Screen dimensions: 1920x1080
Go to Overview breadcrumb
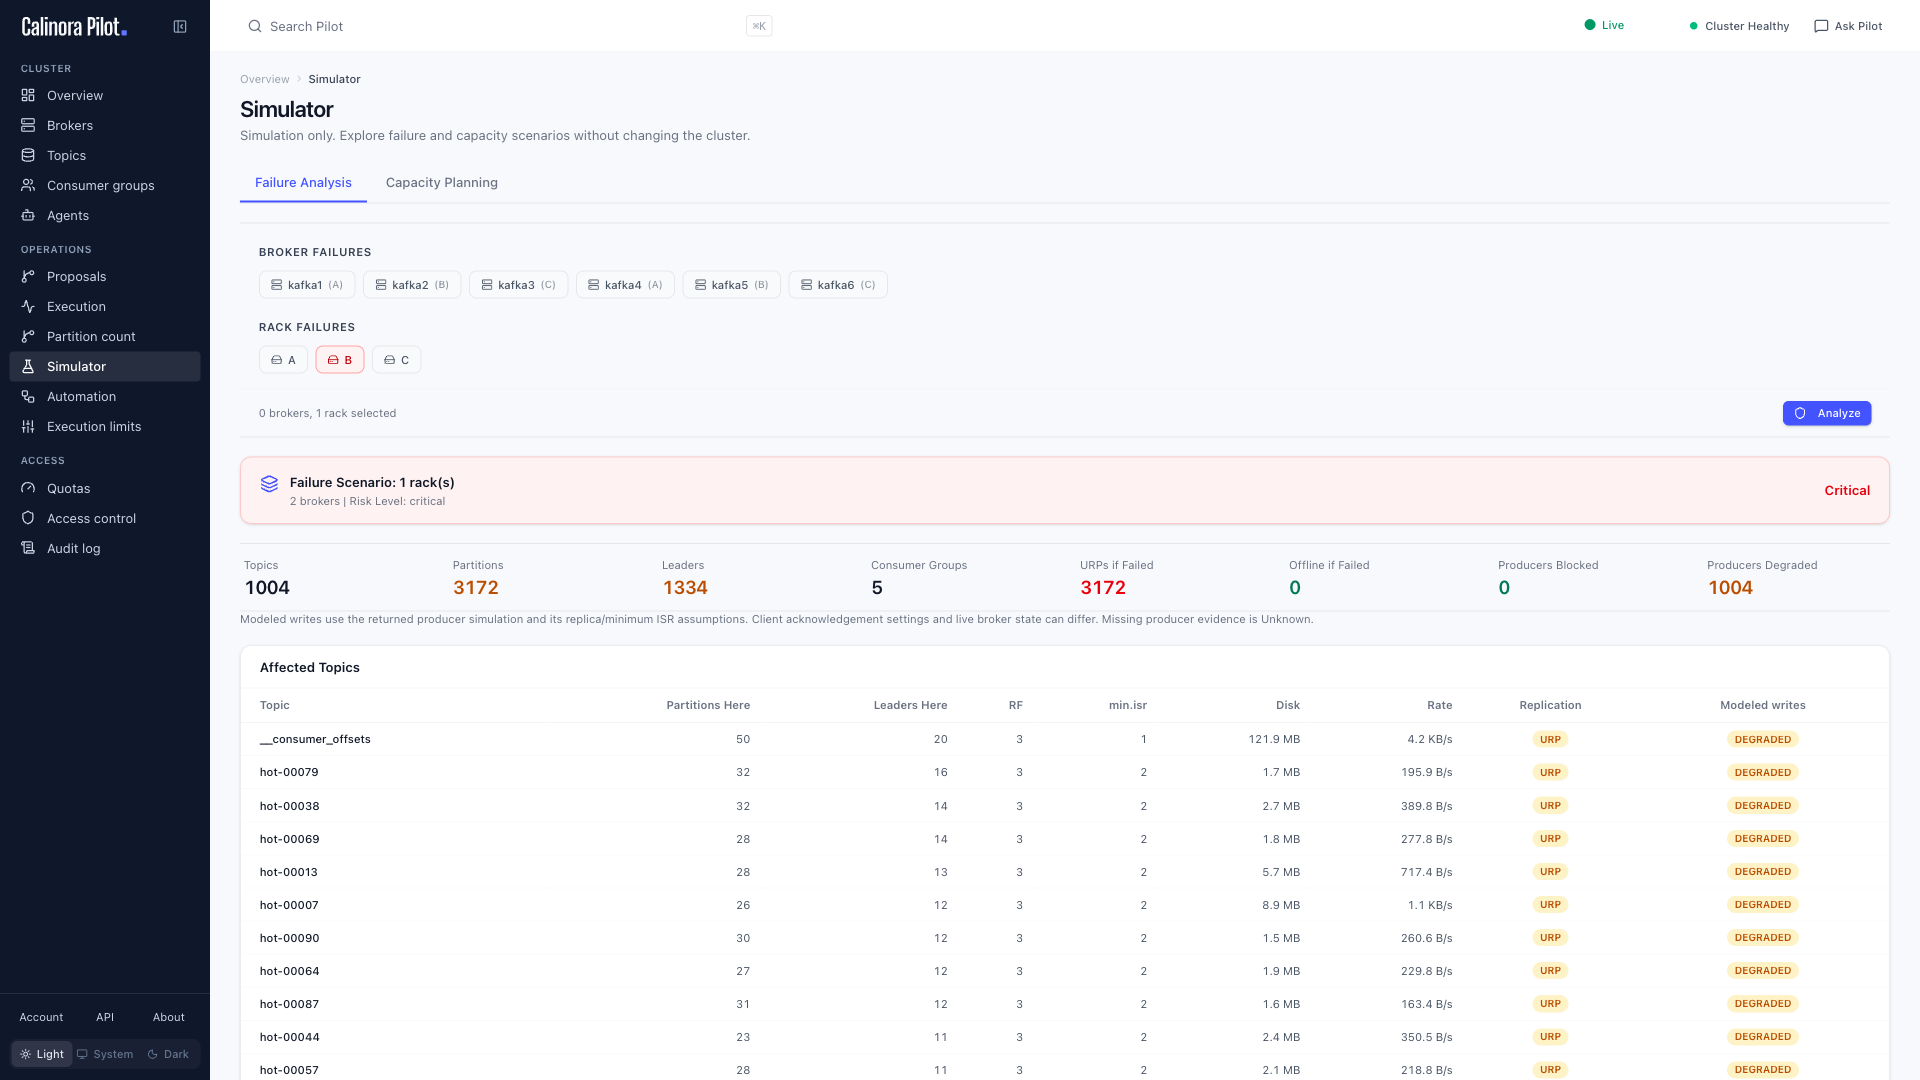coord(264,79)
